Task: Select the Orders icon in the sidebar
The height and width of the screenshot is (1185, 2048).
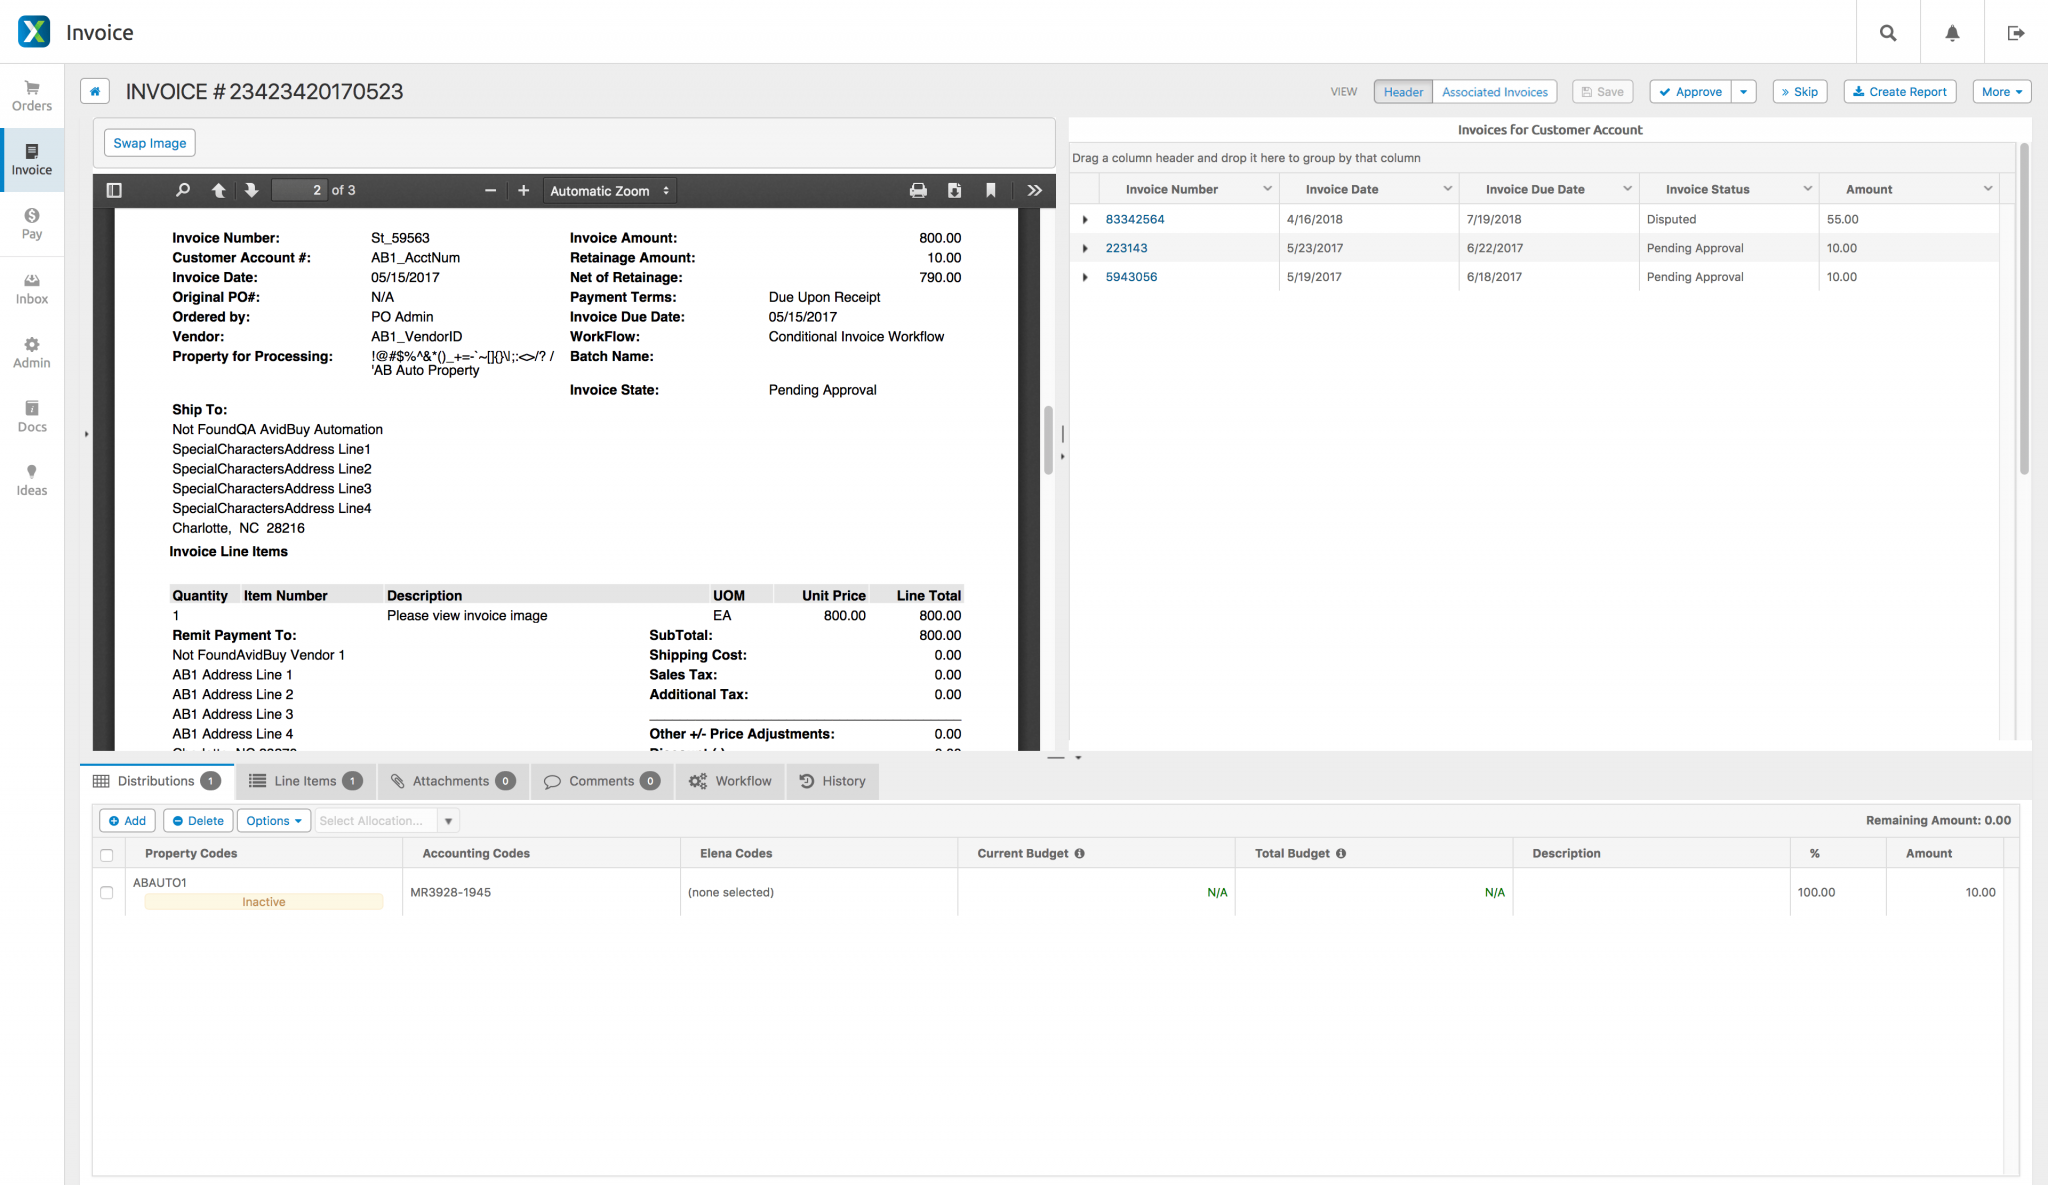Action: 31,95
